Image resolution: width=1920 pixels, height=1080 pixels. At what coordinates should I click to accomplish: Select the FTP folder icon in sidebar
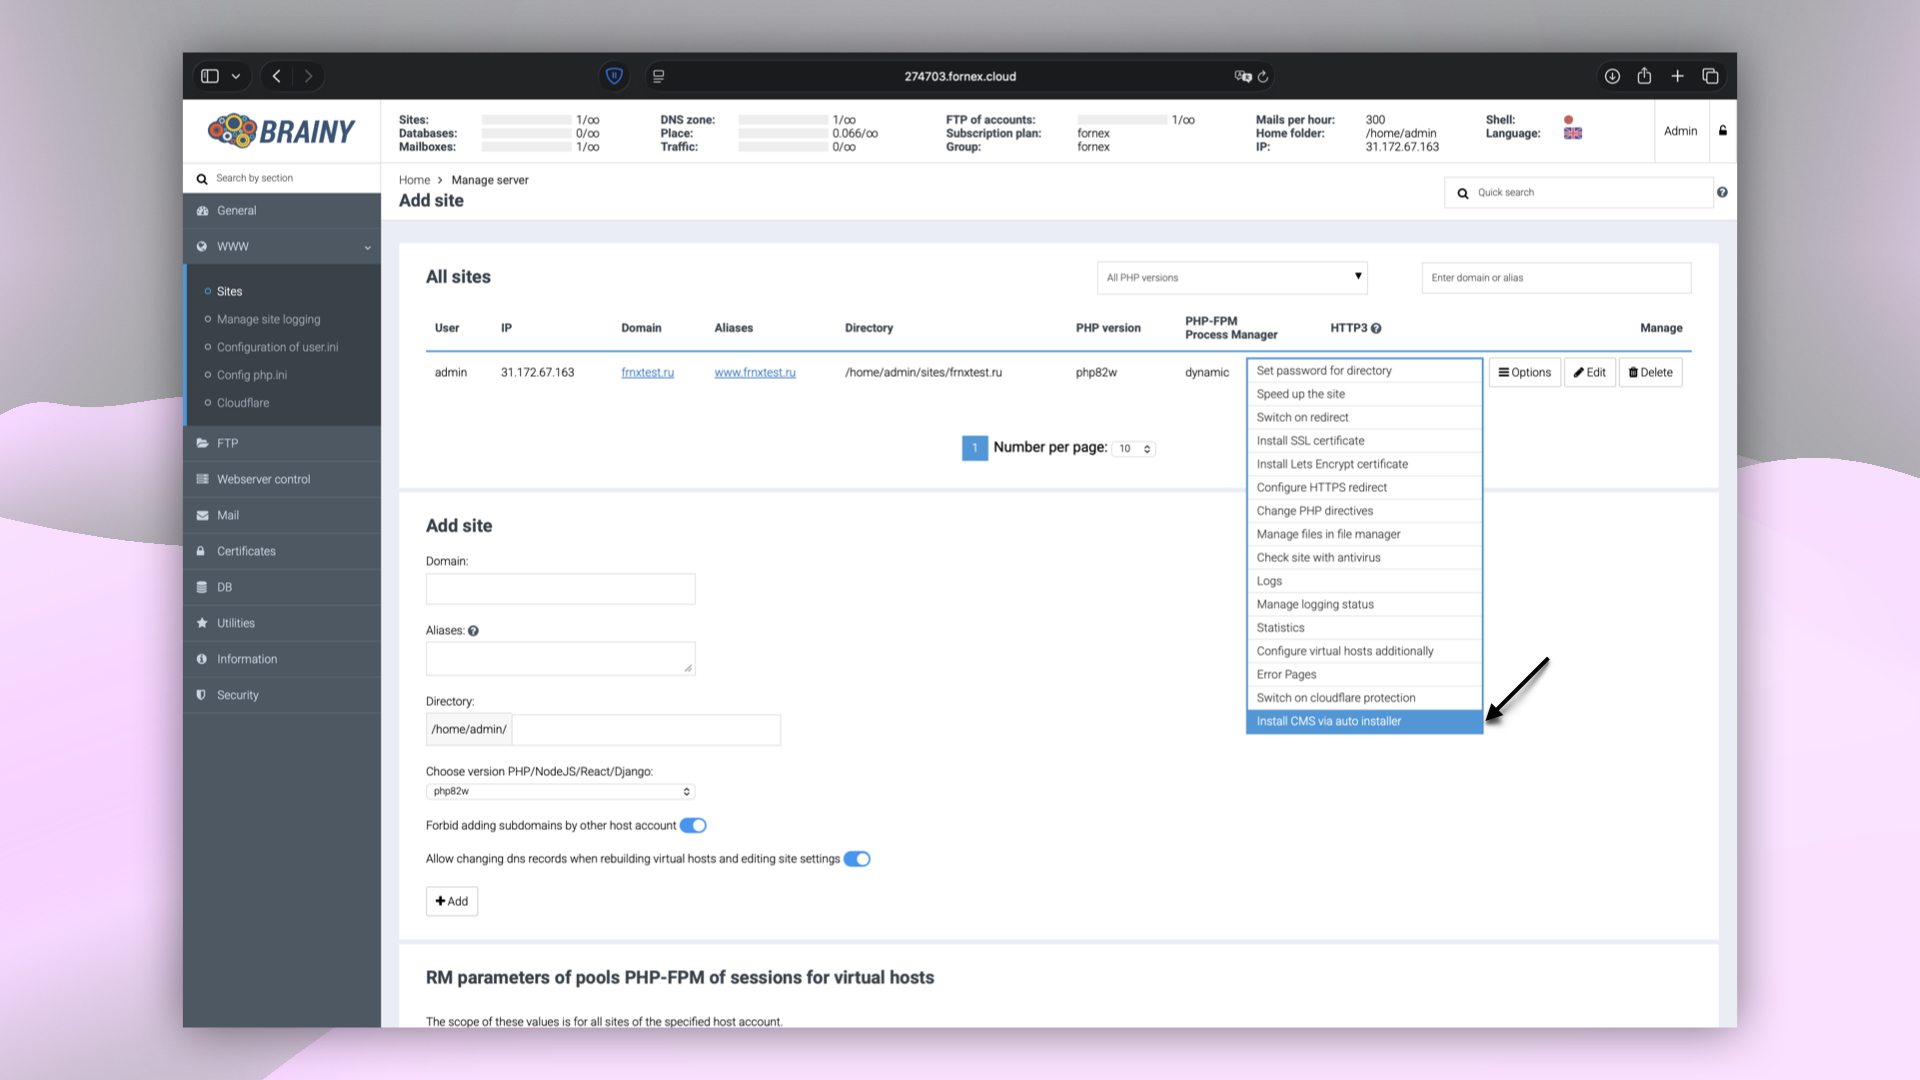tap(203, 443)
